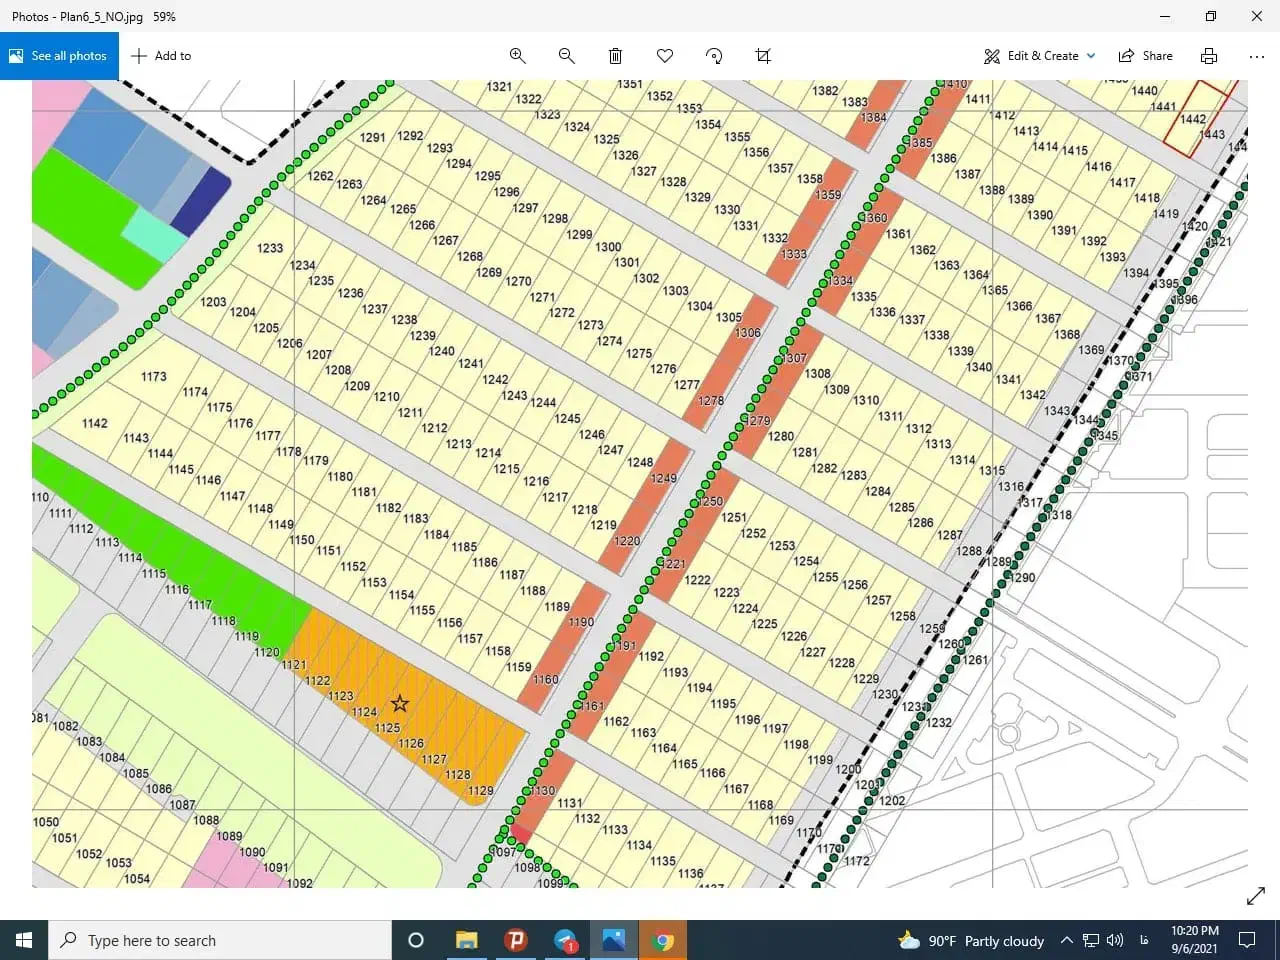Image resolution: width=1280 pixels, height=960 pixels.
Task: Rotate the image using rotate icon
Action: (x=714, y=56)
